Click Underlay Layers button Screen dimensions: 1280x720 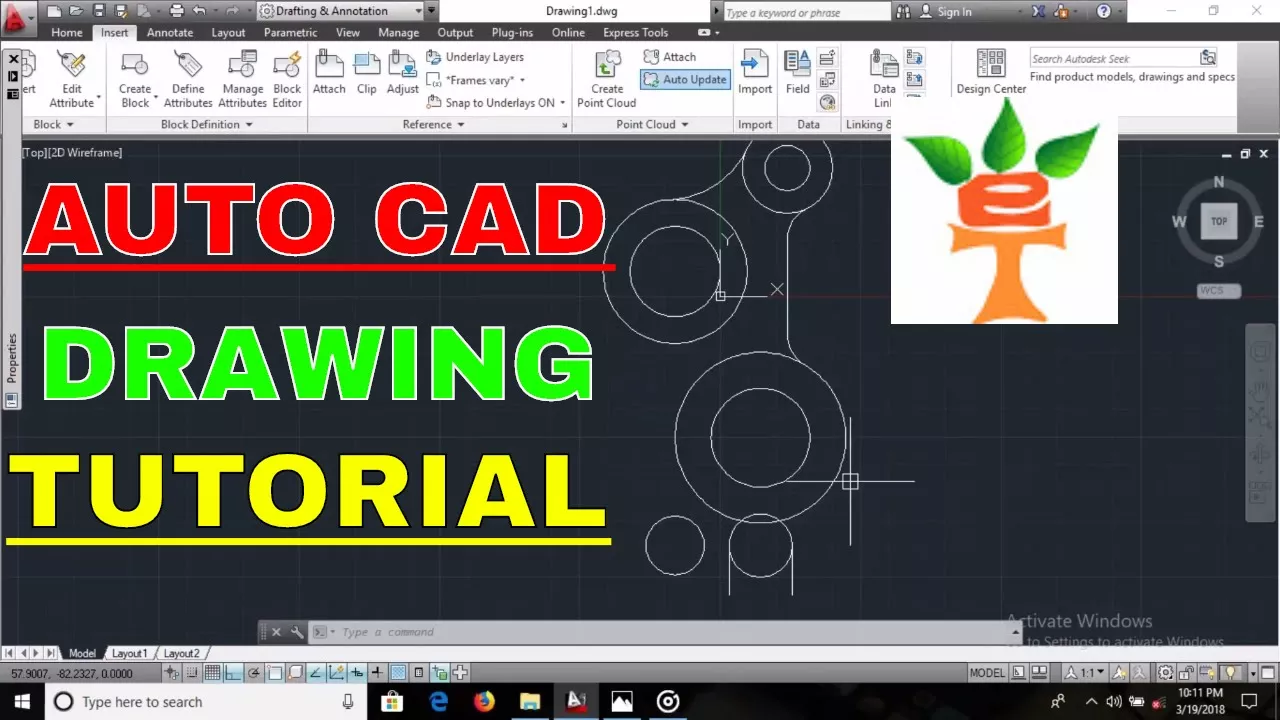476,57
